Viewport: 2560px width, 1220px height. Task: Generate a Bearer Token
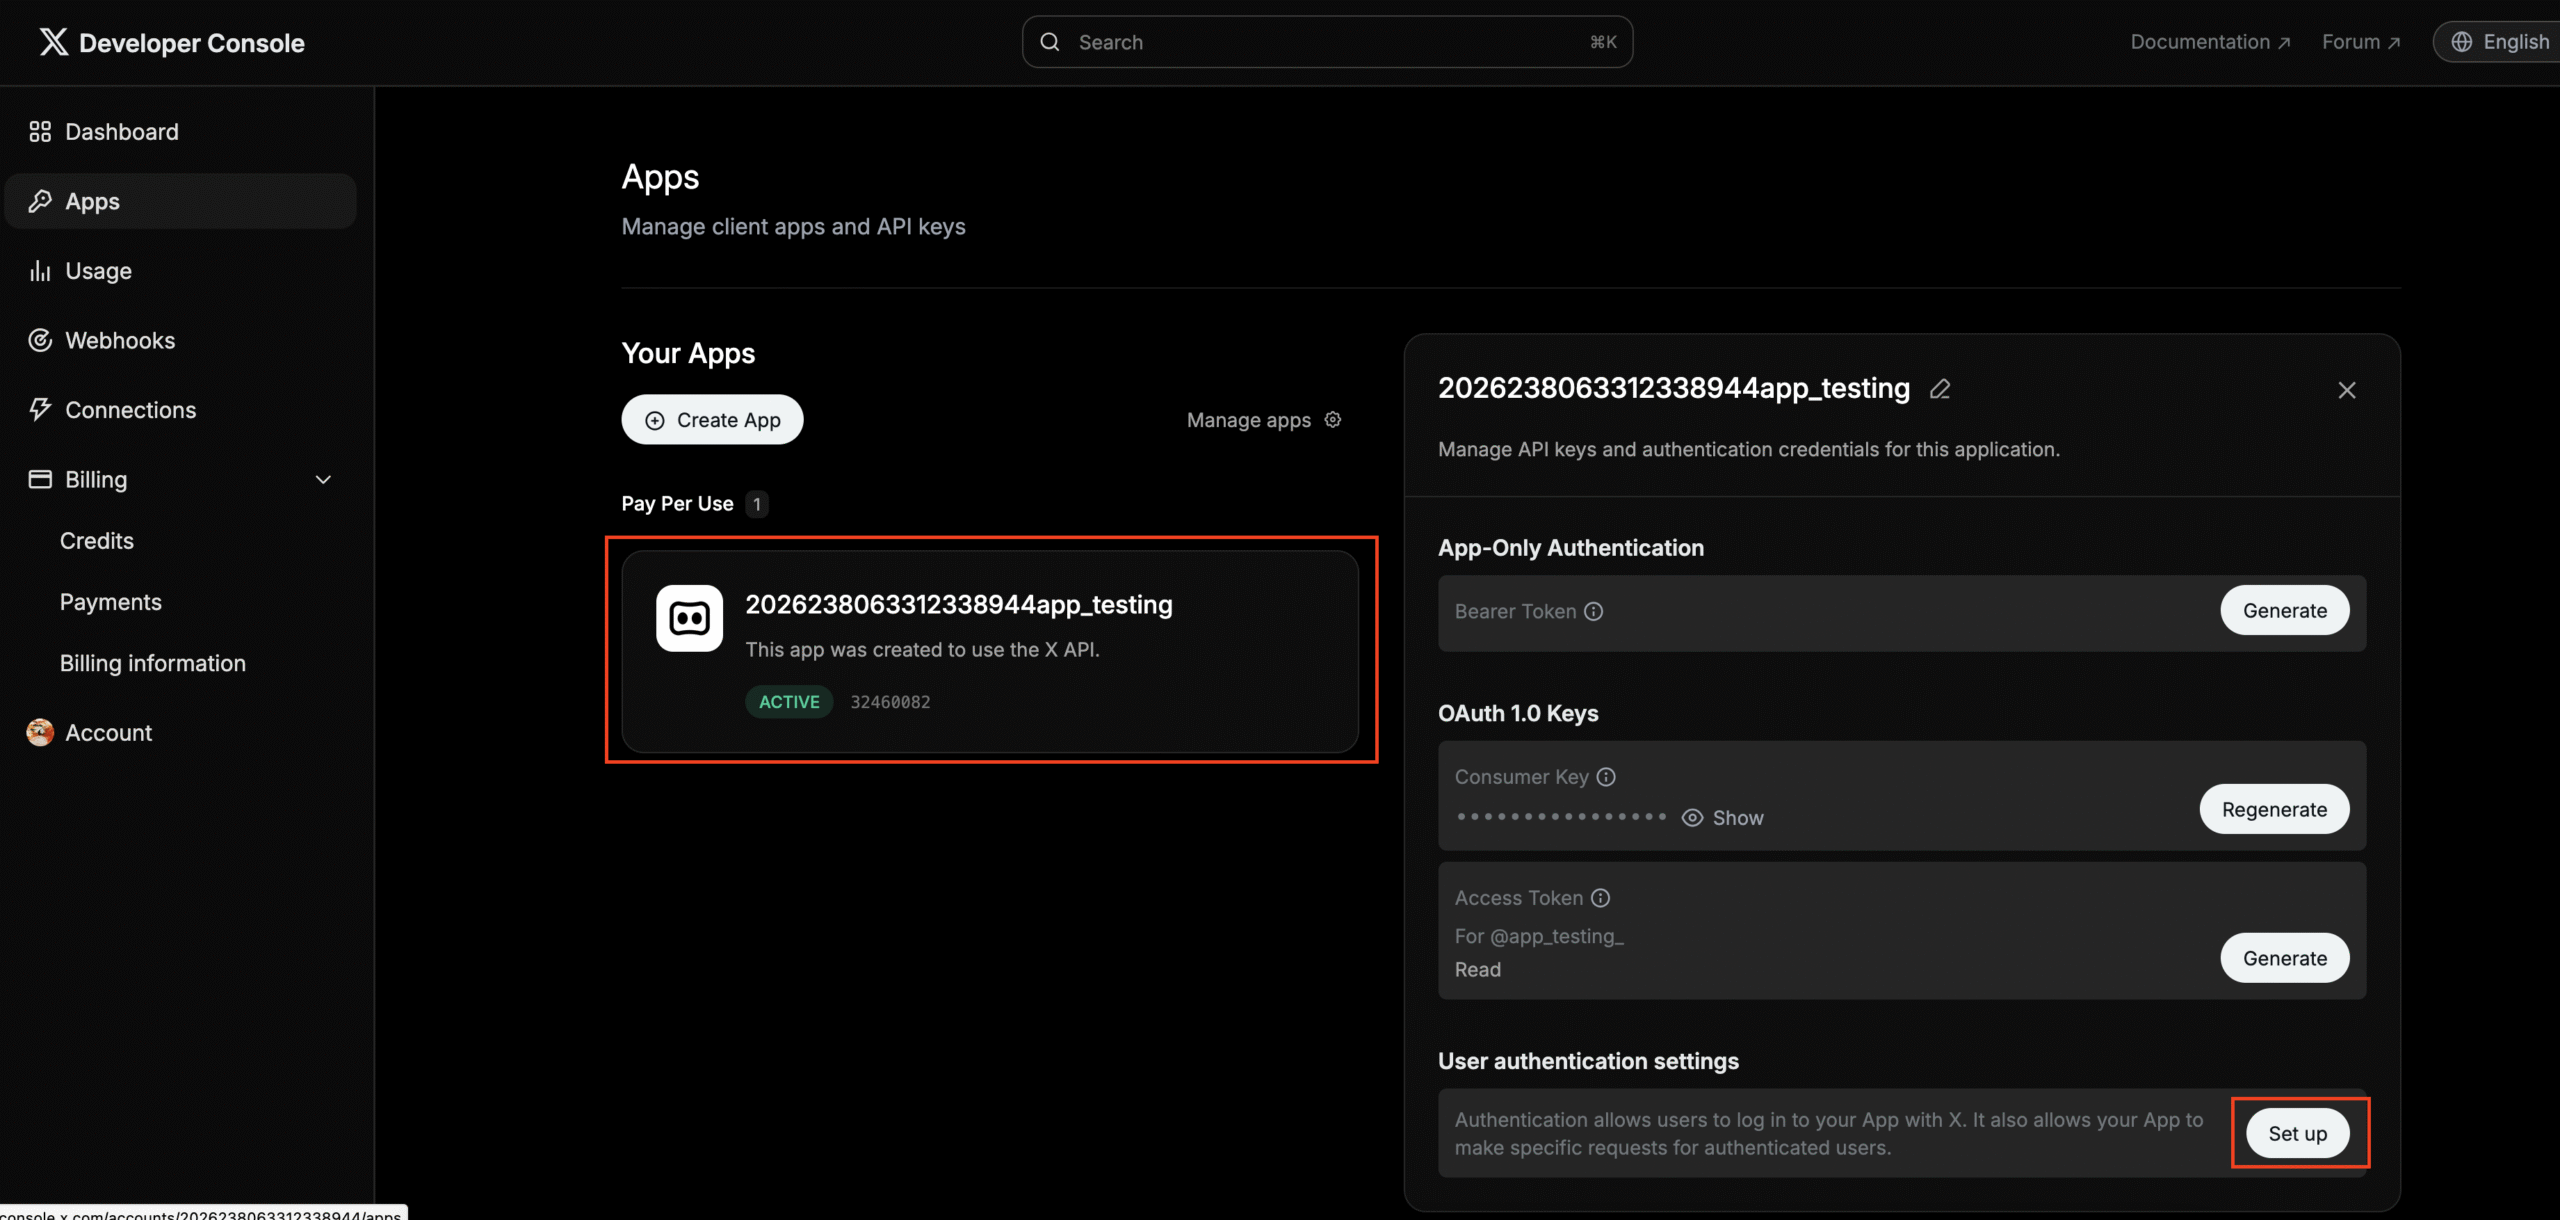[2284, 611]
